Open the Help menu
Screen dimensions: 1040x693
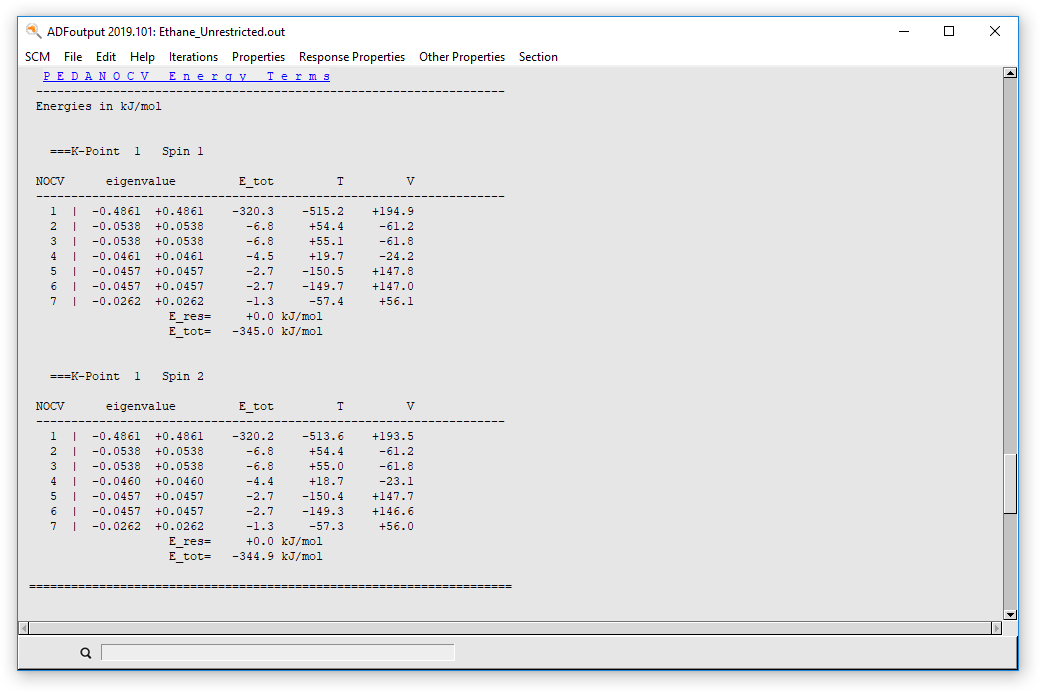(142, 57)
